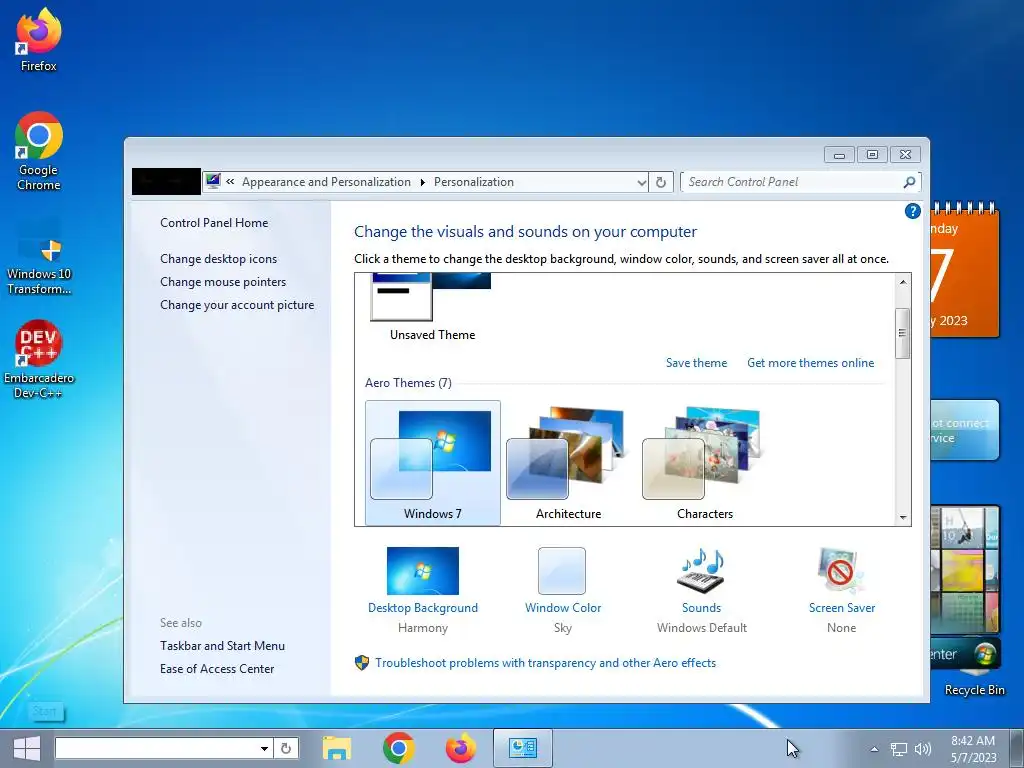
Task: Click Get more themes online
Action: 810,363
